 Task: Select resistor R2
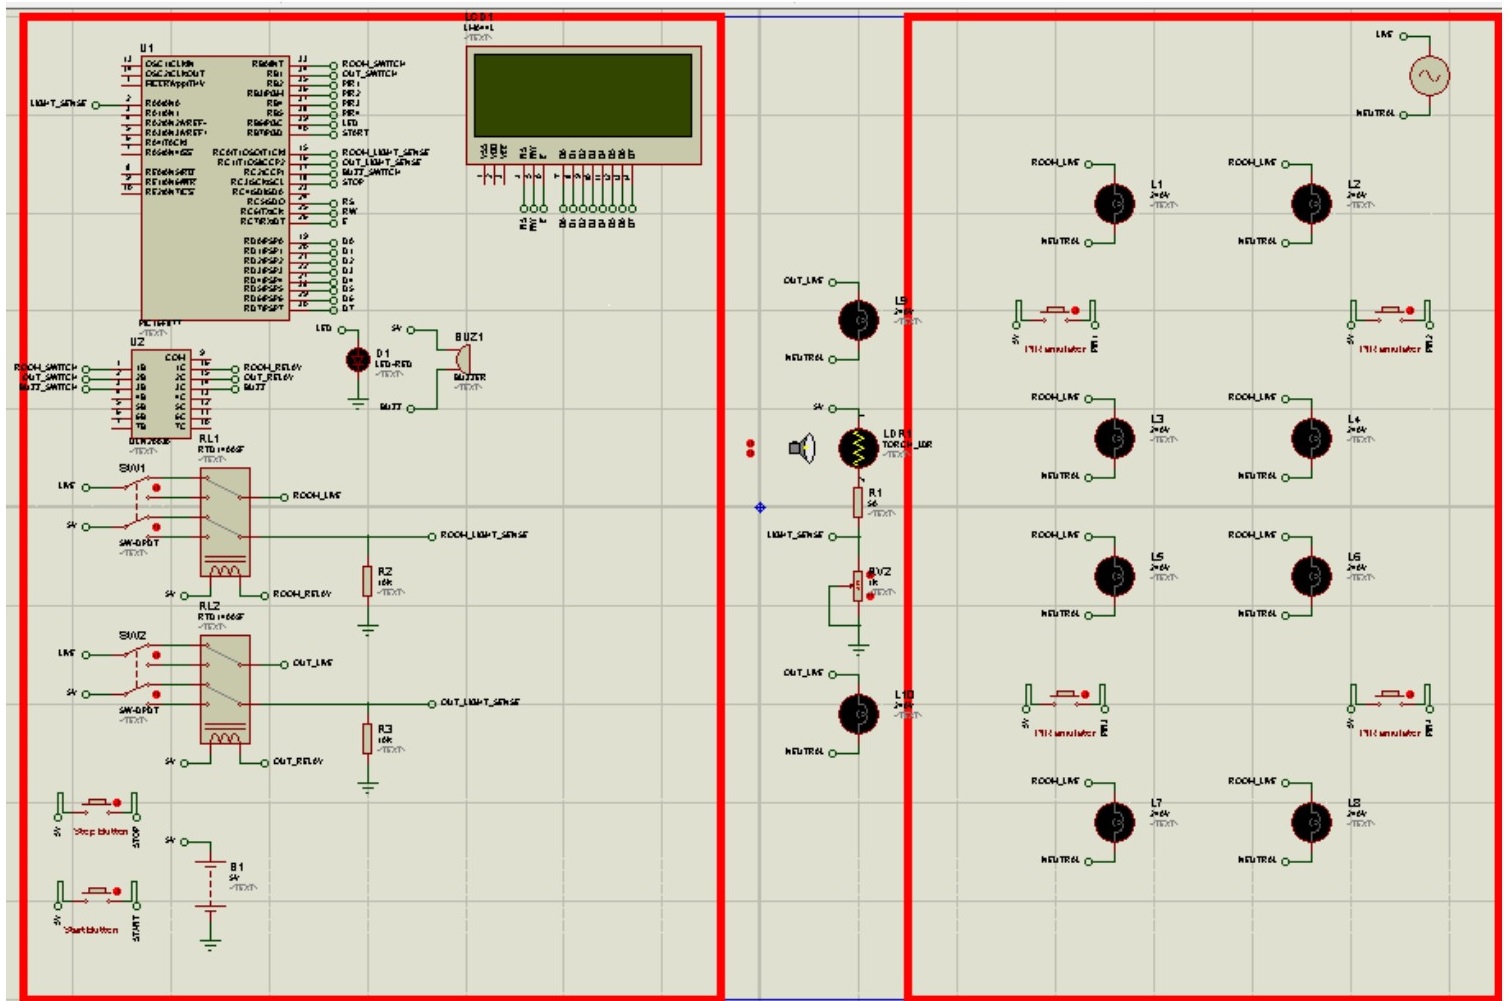(368, 581)
